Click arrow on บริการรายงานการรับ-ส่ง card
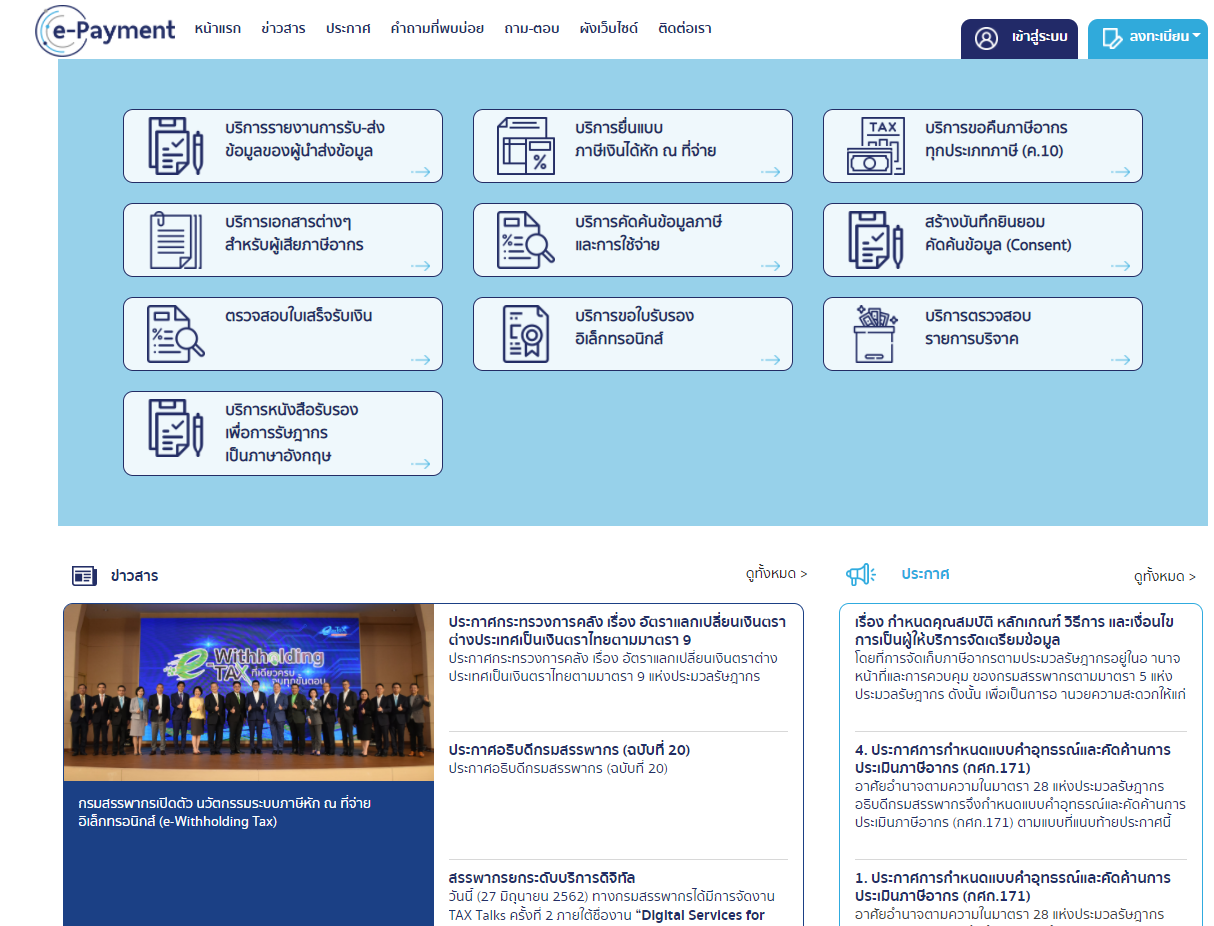The image size is (1214, 926). pyautogui.click(x=420, y=172)
